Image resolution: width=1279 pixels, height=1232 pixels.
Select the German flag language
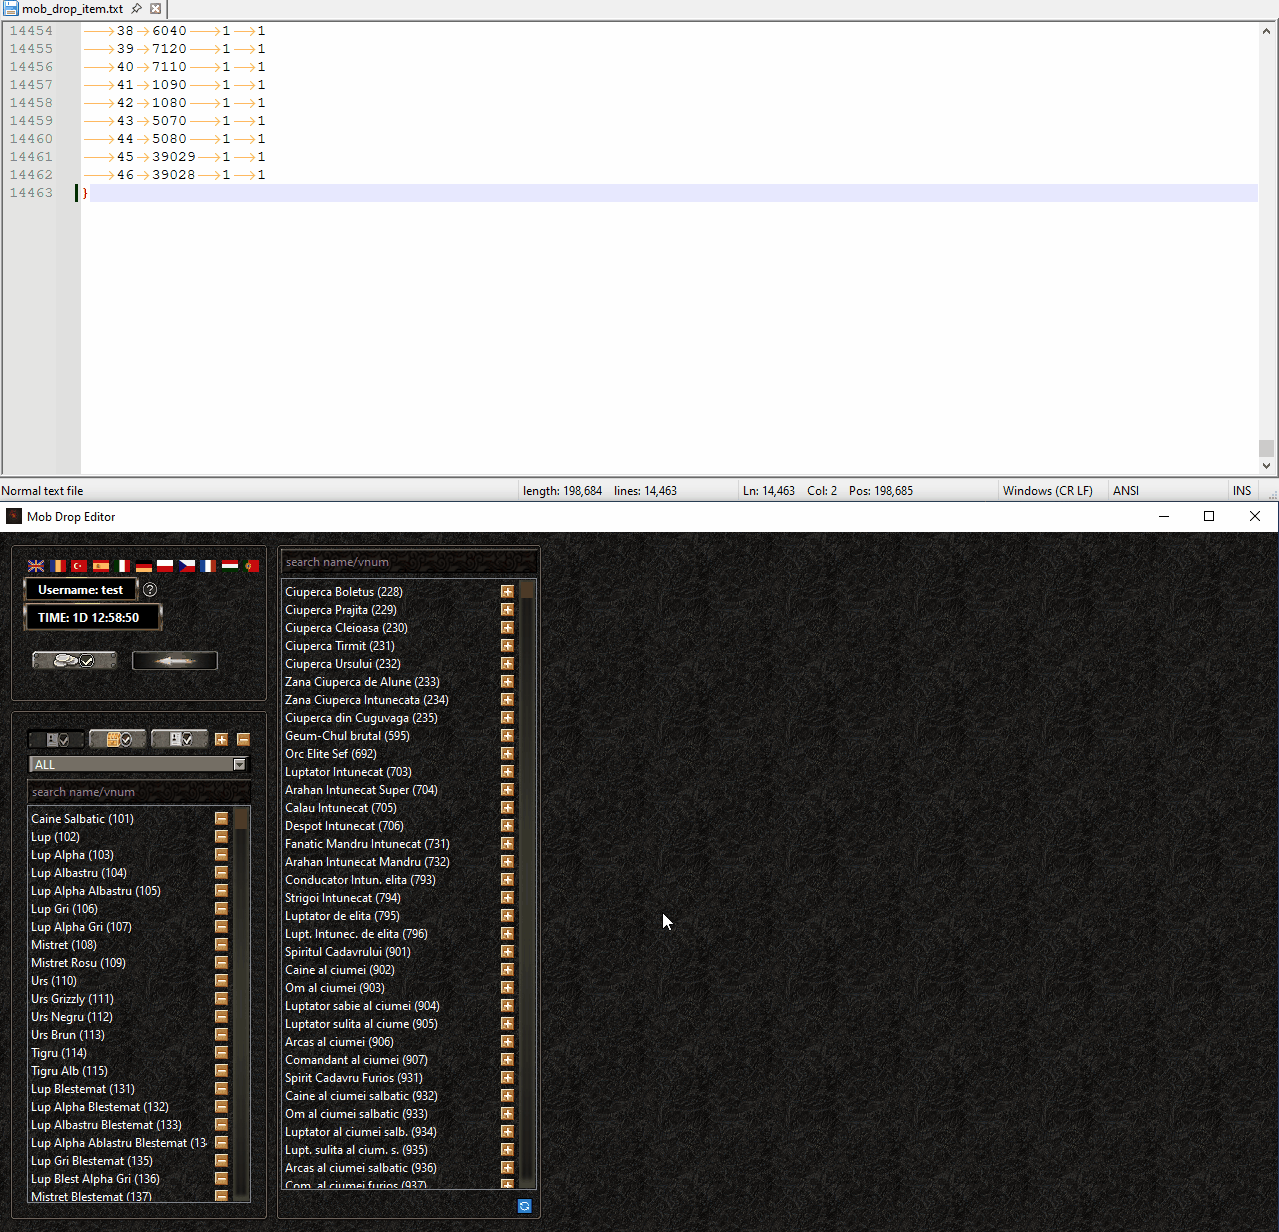click(x=144, y=566)
